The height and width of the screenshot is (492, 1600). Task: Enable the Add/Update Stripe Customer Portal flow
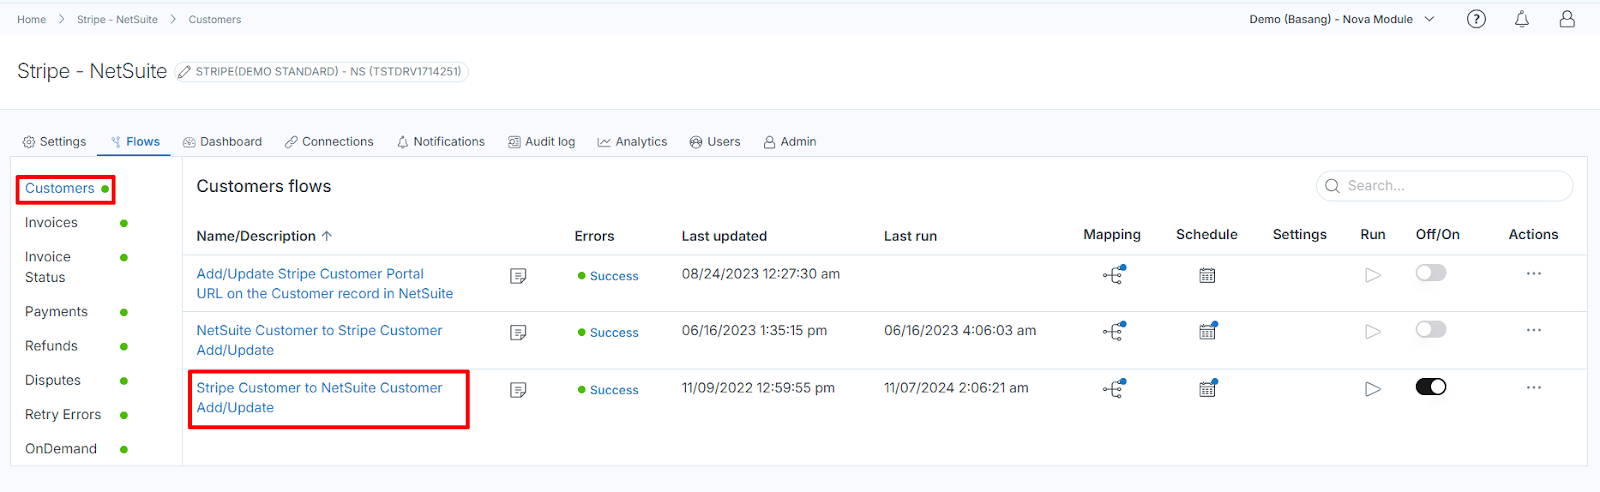tap(1430, 273)
